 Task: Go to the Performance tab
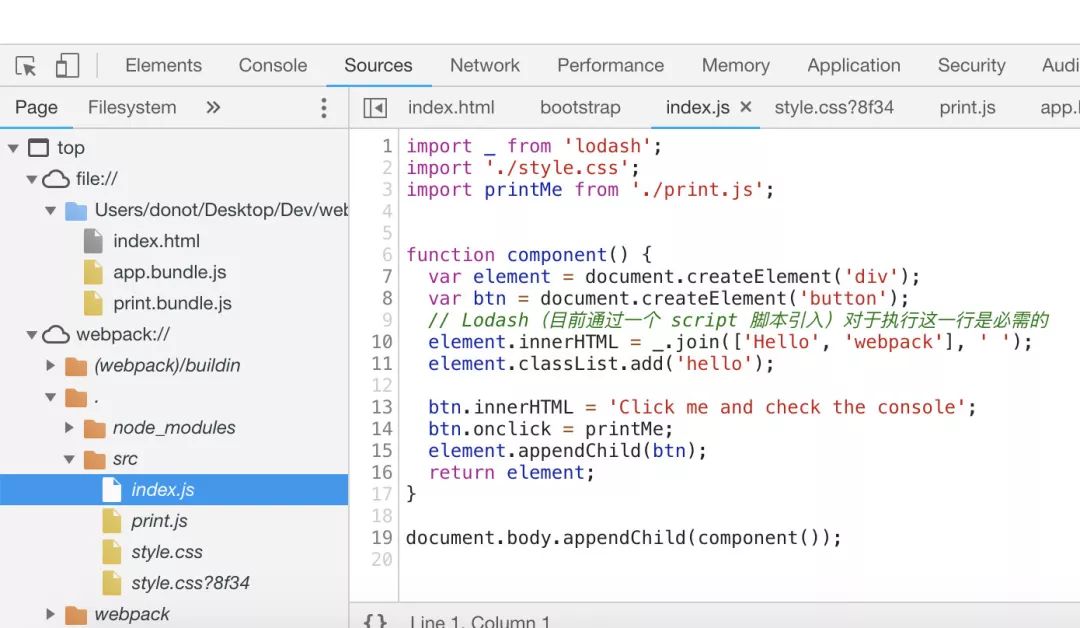pos(610,65)
